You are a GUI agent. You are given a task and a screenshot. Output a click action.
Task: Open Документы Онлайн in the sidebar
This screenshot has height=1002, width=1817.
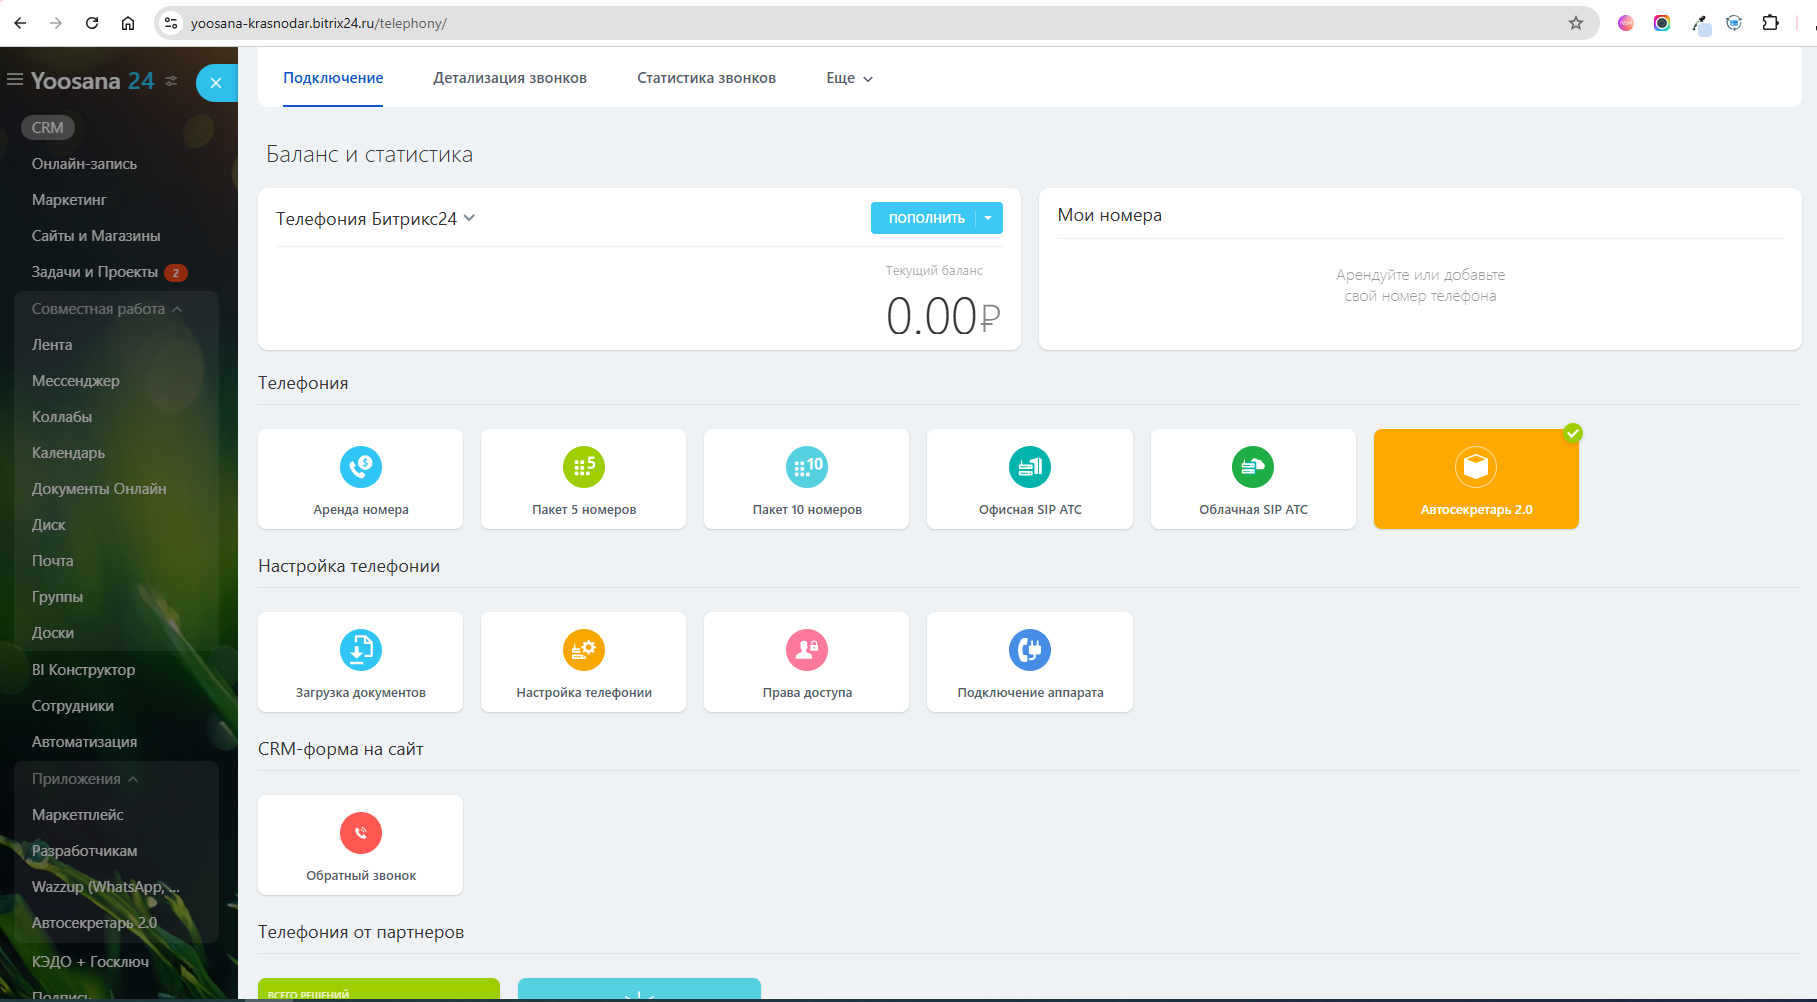[99, 489]
